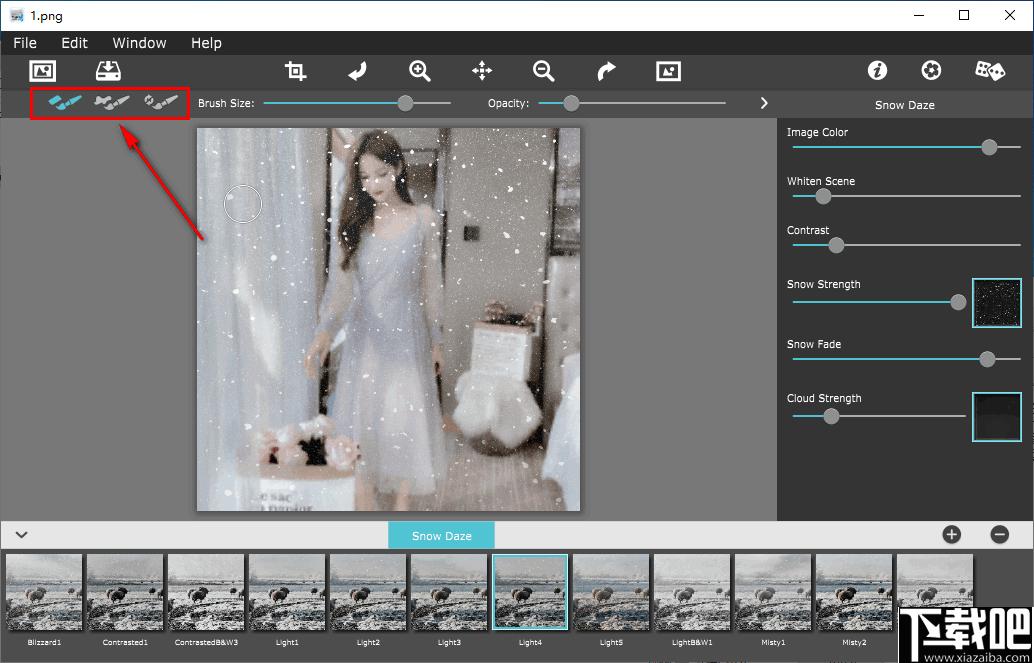Collapse the side panel with right chevron
Image resolution: width=1034 pixels, height=663 pixels.
(764, 103)
